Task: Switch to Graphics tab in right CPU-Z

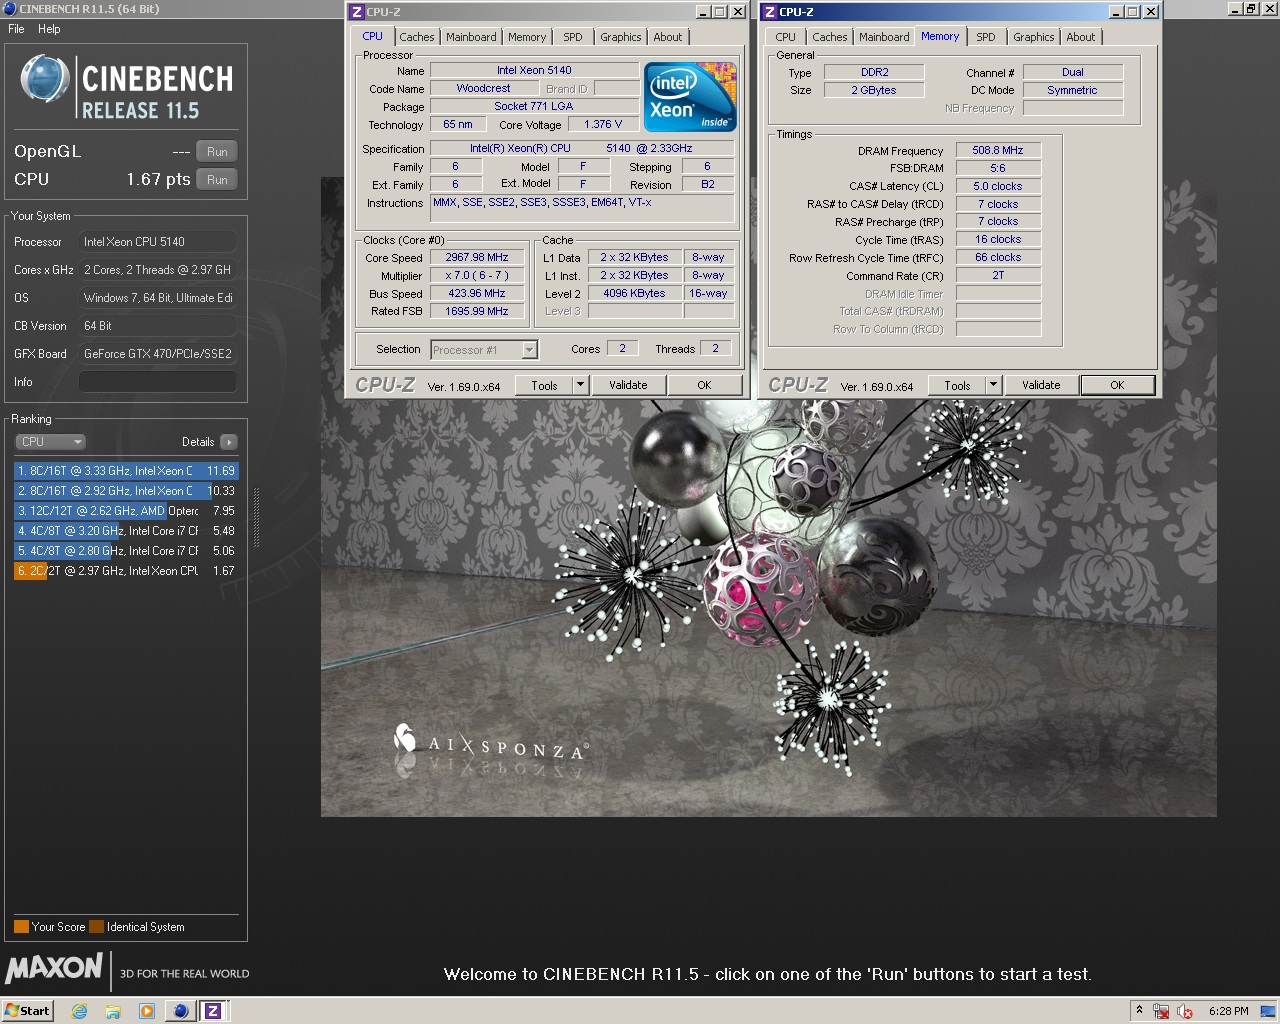Action: tap(1034, 37)
